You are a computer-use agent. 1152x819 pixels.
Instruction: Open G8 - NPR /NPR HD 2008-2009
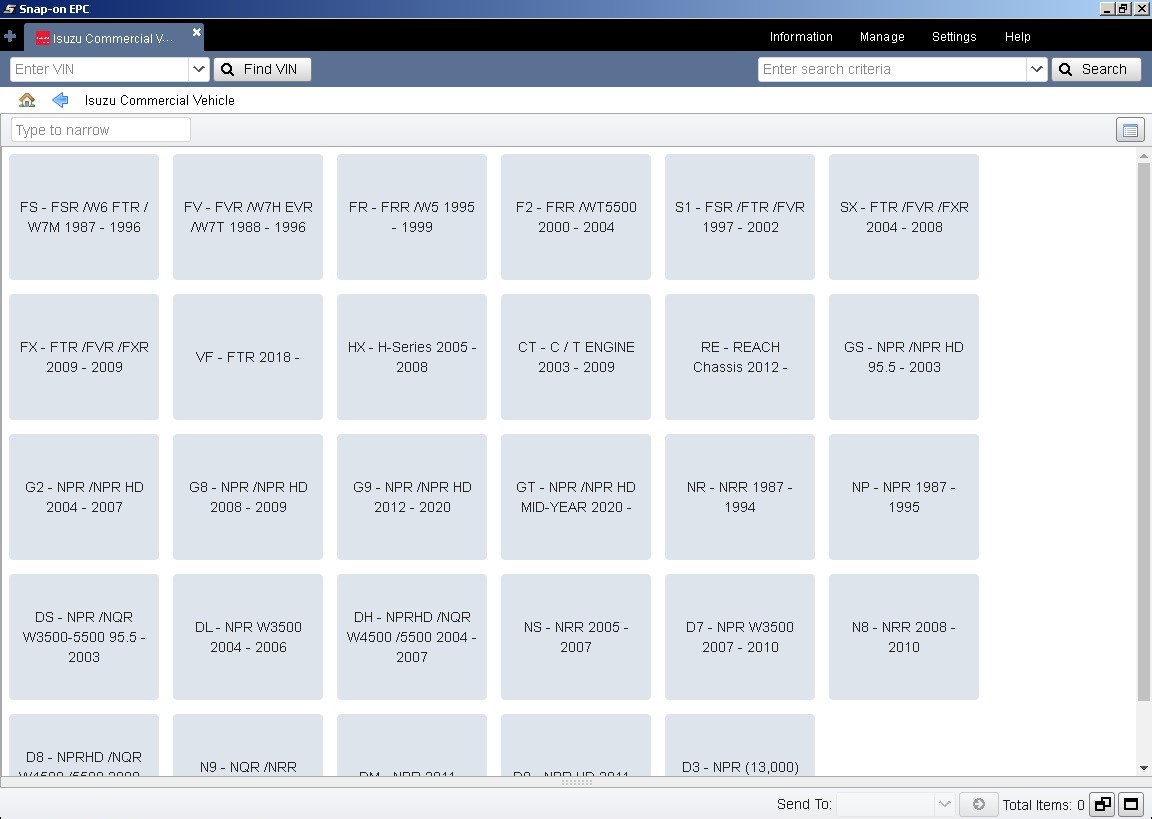tap(248, 497)
